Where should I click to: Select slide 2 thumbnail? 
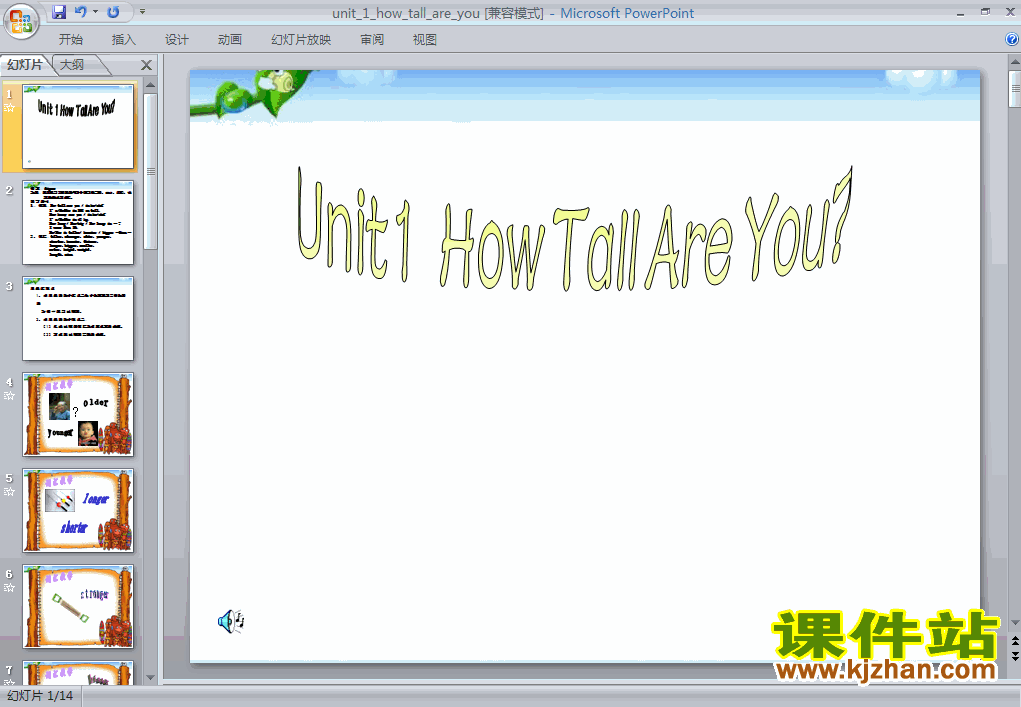[78, 223]
